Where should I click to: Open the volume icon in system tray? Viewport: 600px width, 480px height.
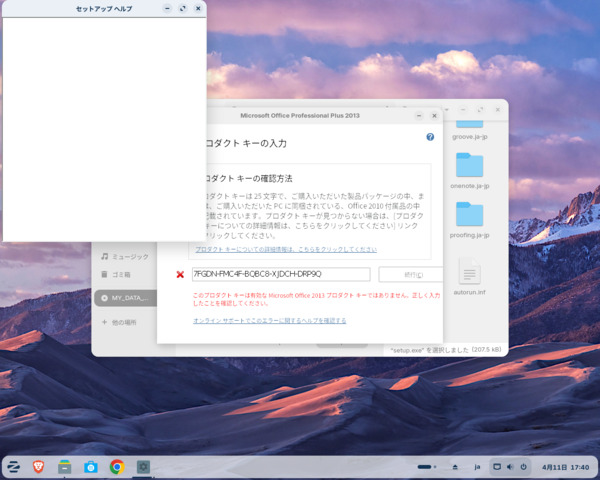pos(510,467)
